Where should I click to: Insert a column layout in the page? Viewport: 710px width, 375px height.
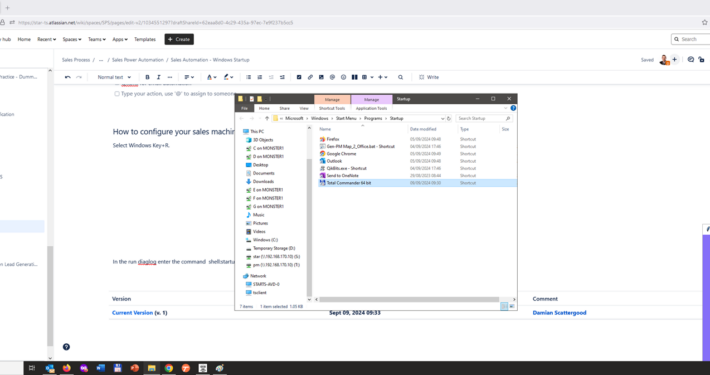click(x=355, y=77)
